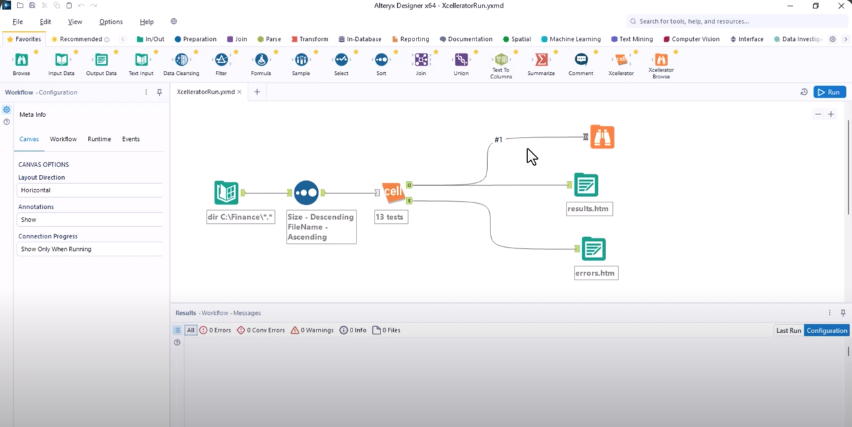Open the Edit menu
Image resolution: width=852 pixels, height=427 pixels.
click(45, 22)
